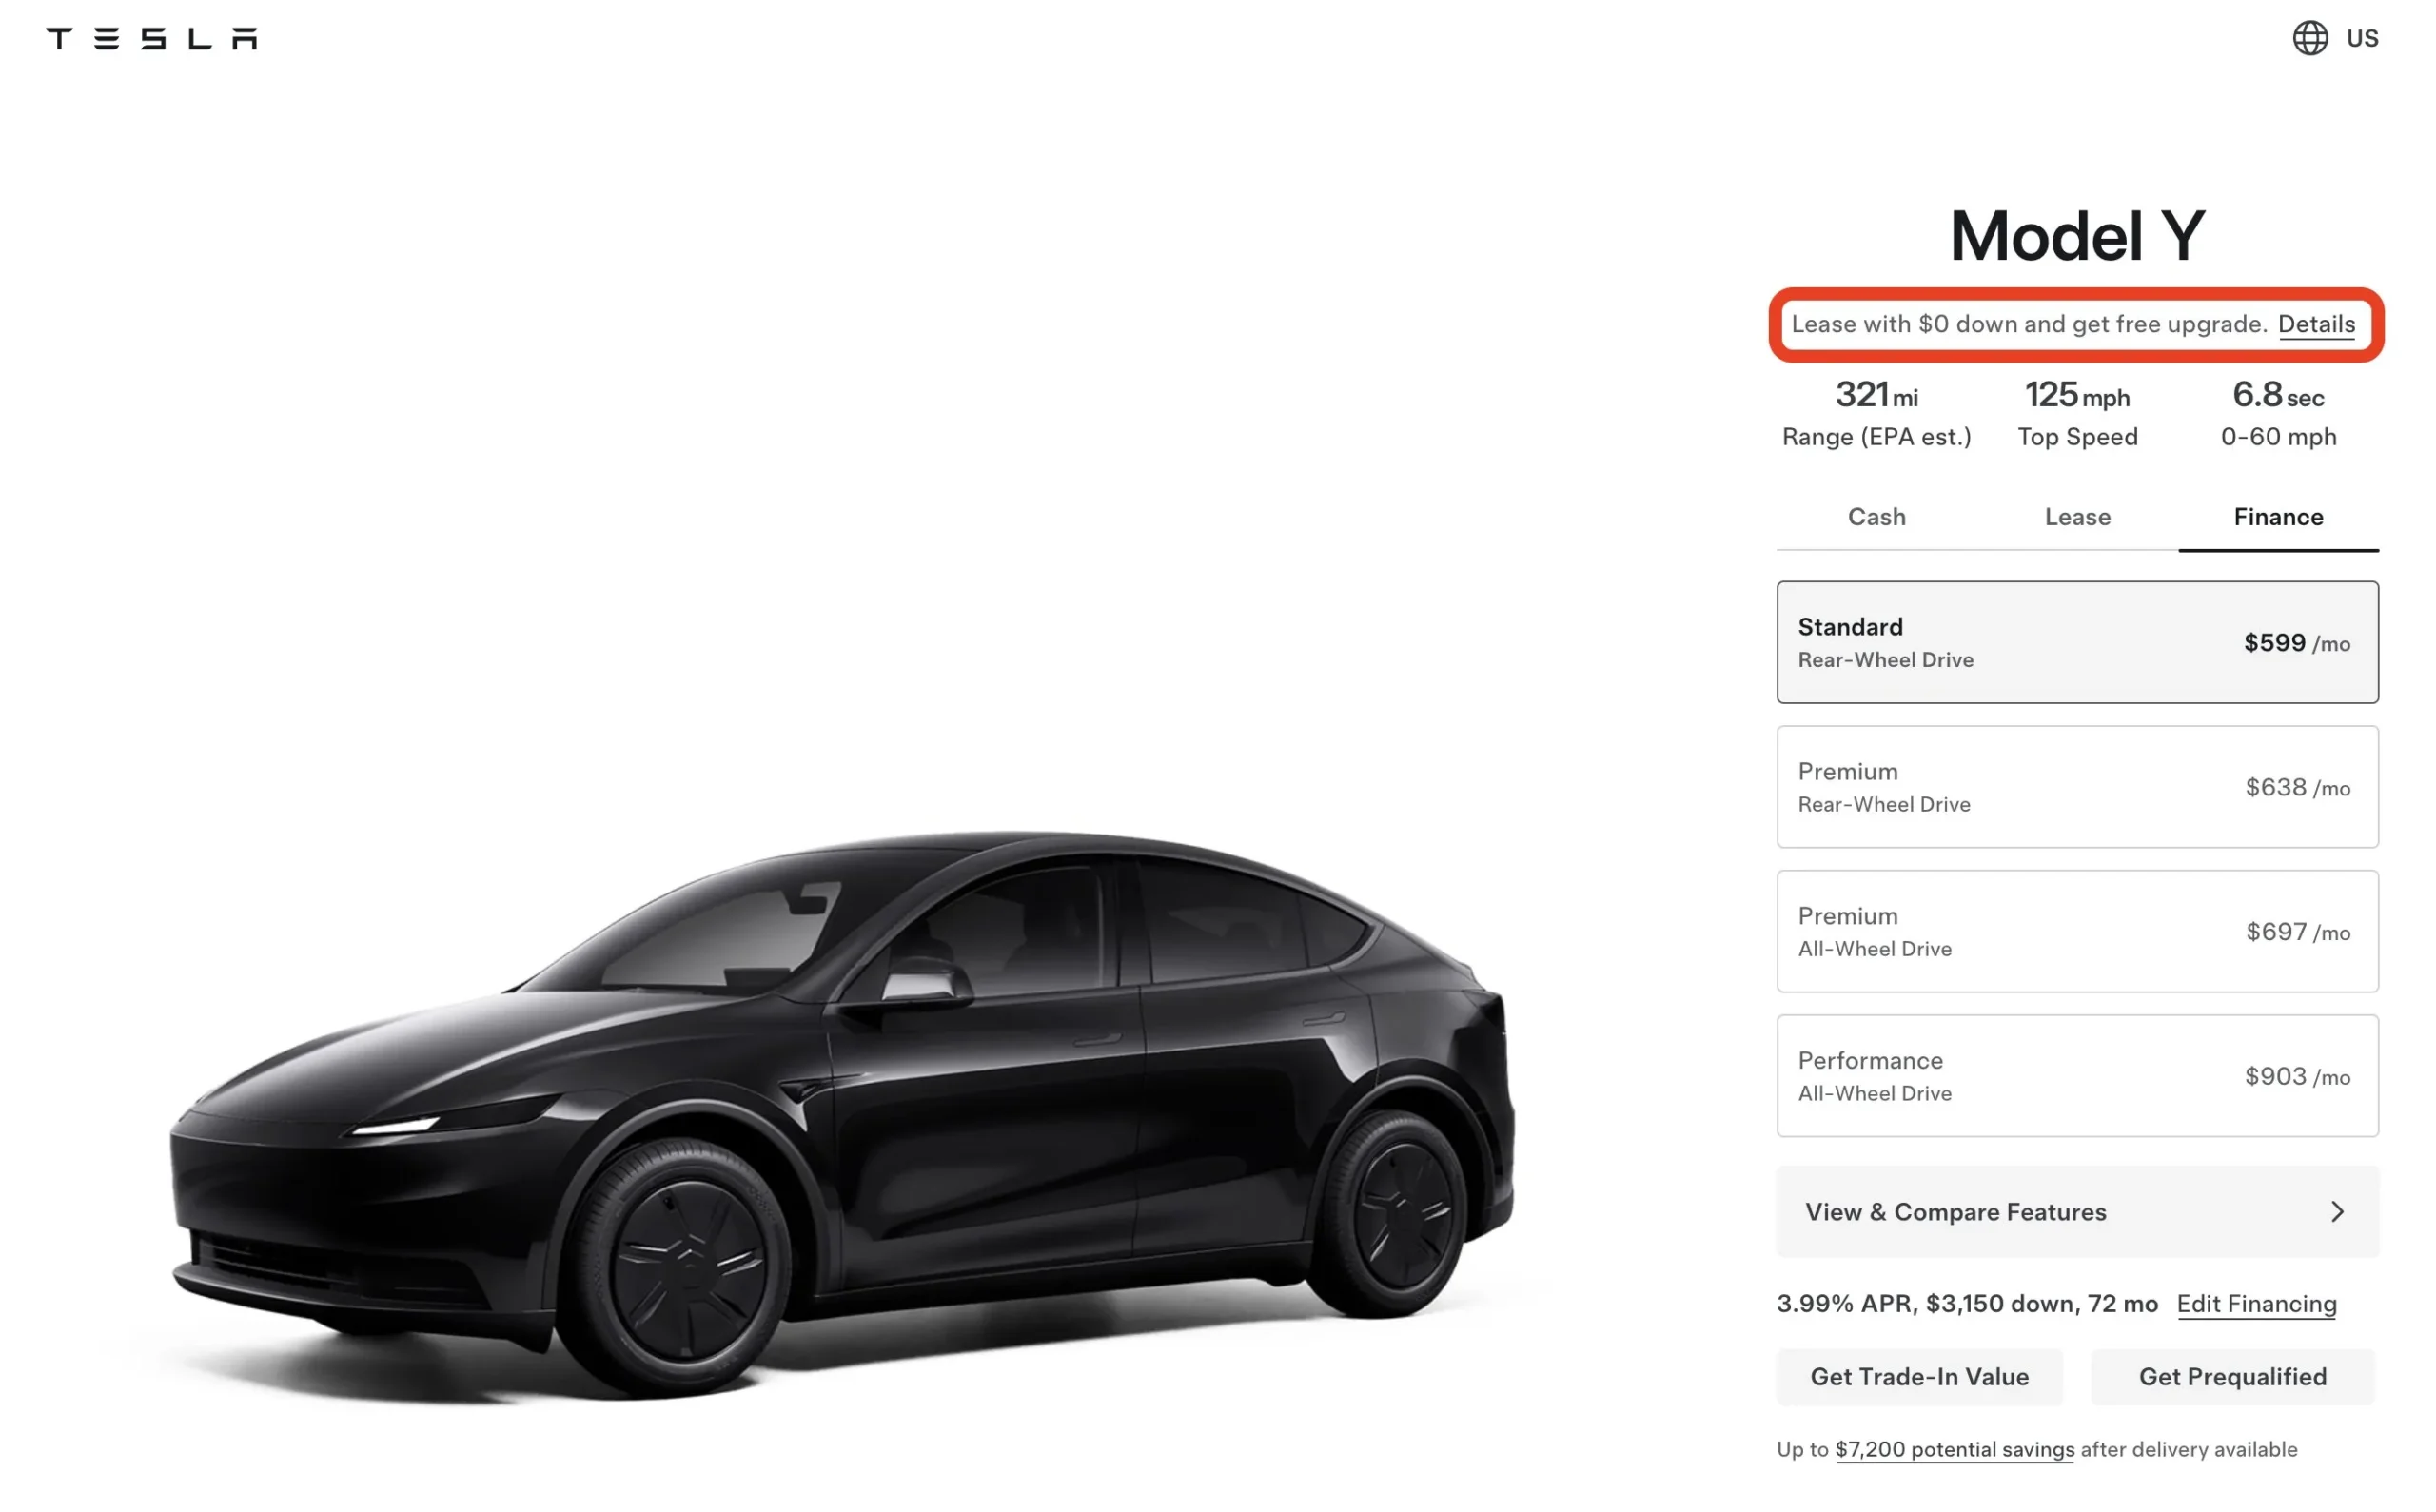Click Get Trade-In Value

tap(1918, 1376)
